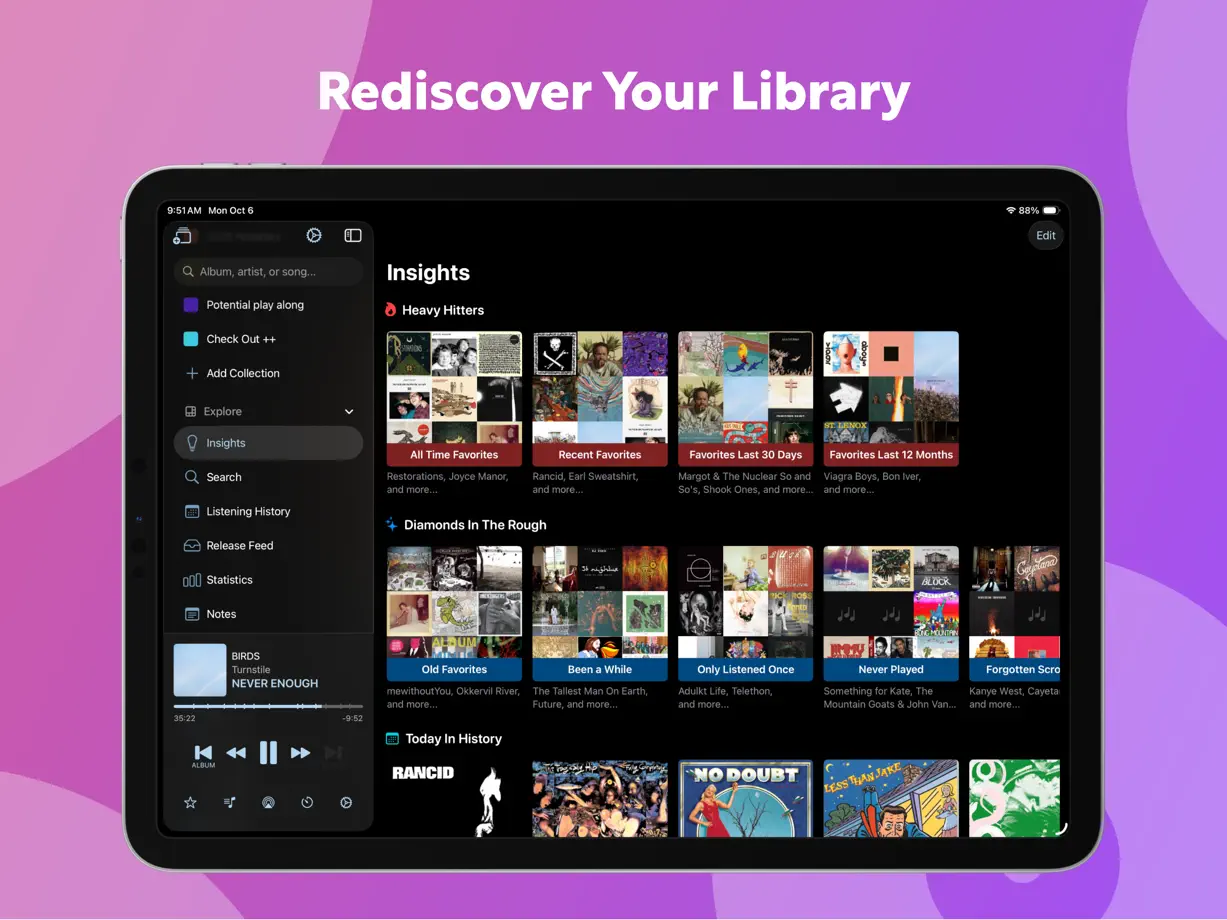Click the Search magnifier icon in Explore list
Screen dimensions: 1227x920
tap(192, 477)
